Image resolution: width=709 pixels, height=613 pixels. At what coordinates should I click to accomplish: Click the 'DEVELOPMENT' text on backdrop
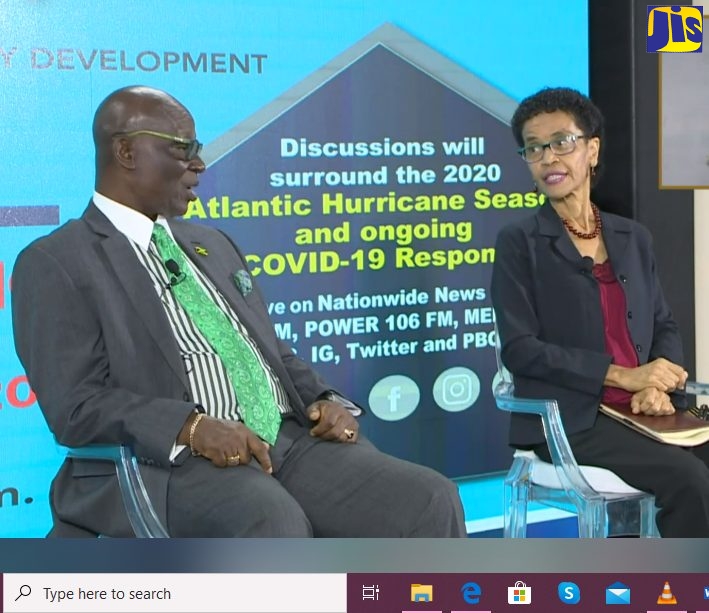(149, 61)
